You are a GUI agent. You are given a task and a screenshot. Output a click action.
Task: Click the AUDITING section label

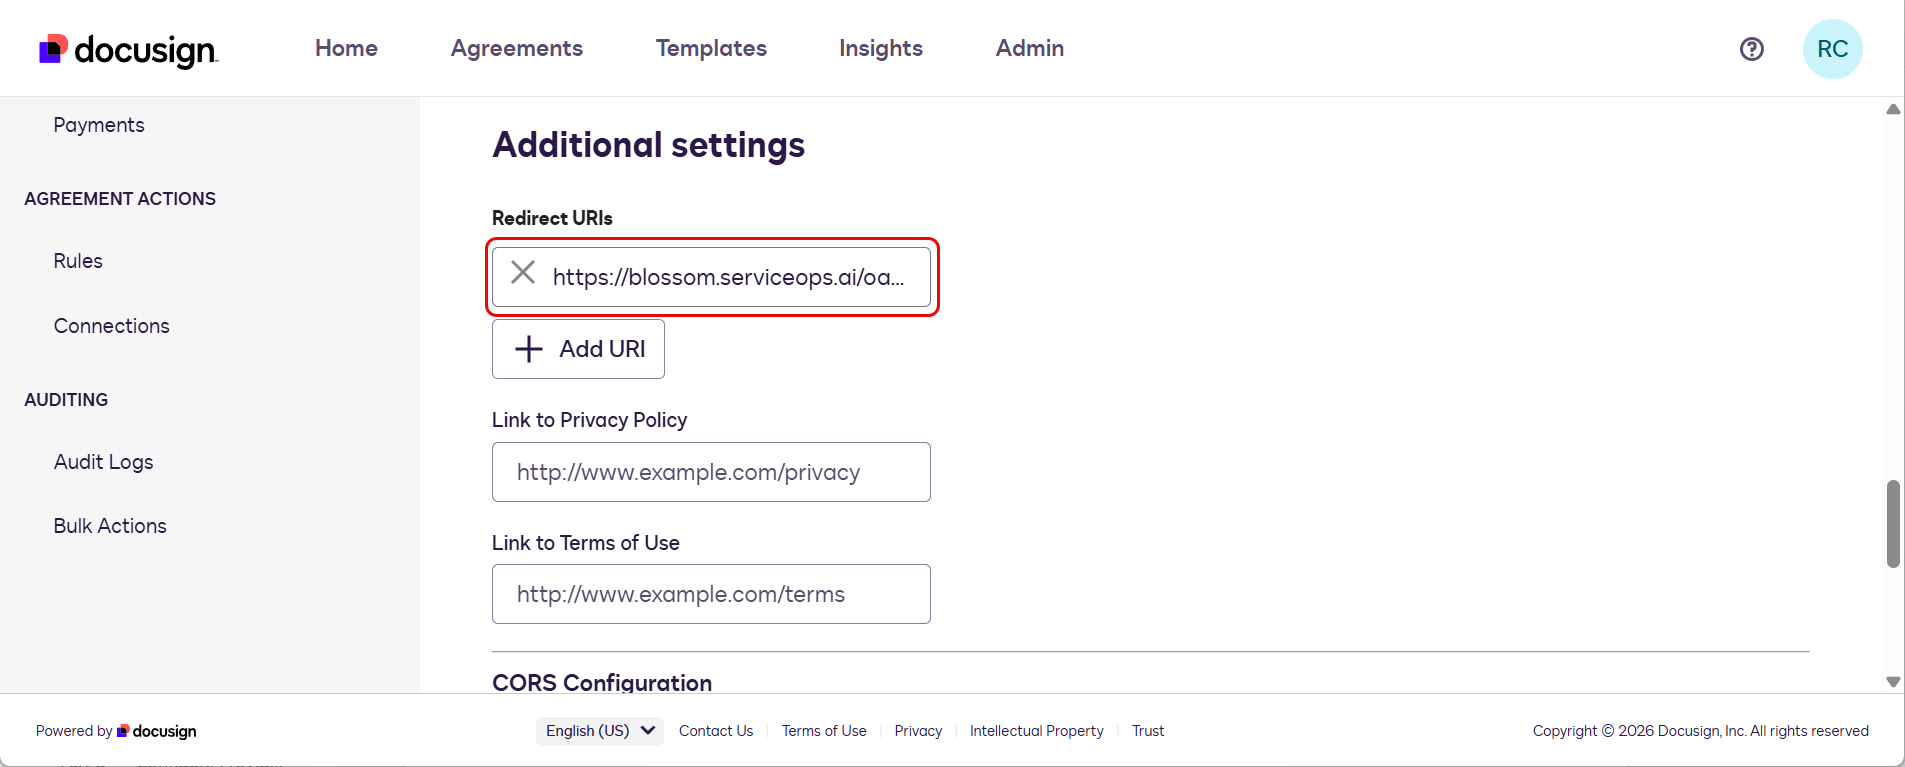[66, 400]
